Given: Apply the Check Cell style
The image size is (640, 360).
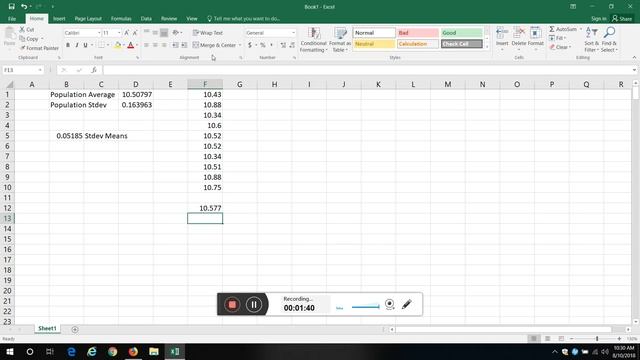Looking at the screenshot, I should tap(461, 44).
